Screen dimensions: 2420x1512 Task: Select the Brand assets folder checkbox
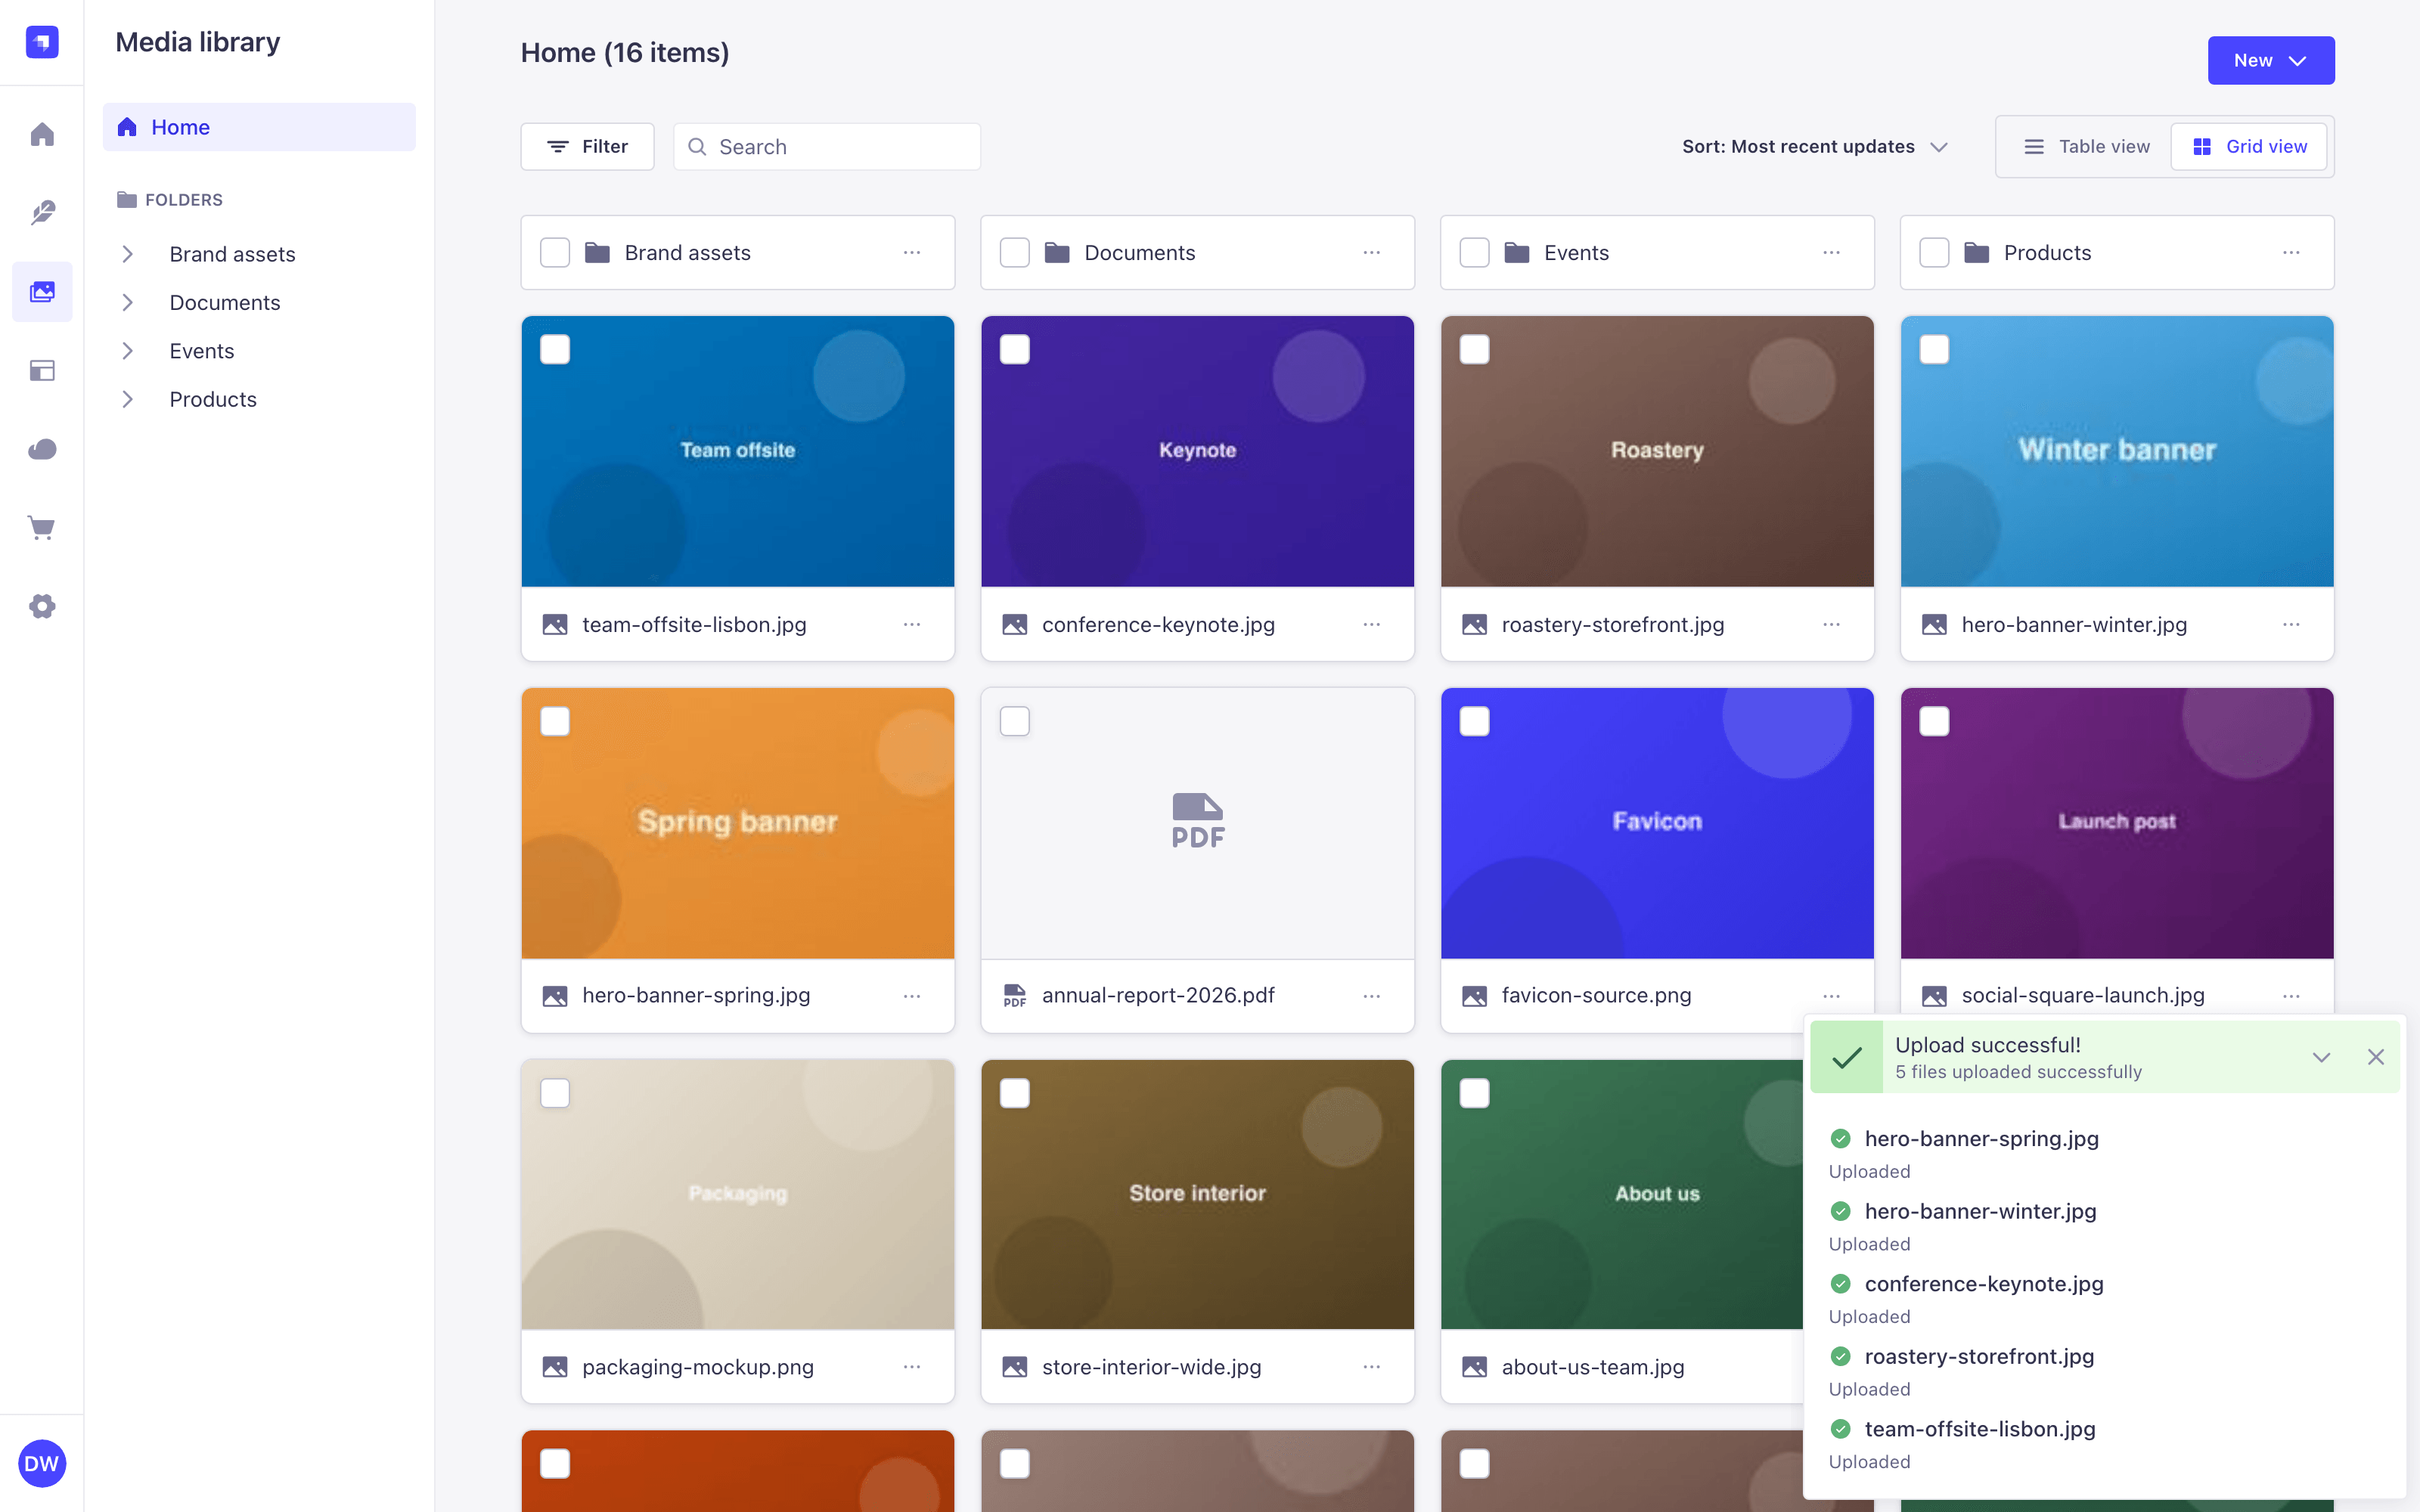coord(555,253)
